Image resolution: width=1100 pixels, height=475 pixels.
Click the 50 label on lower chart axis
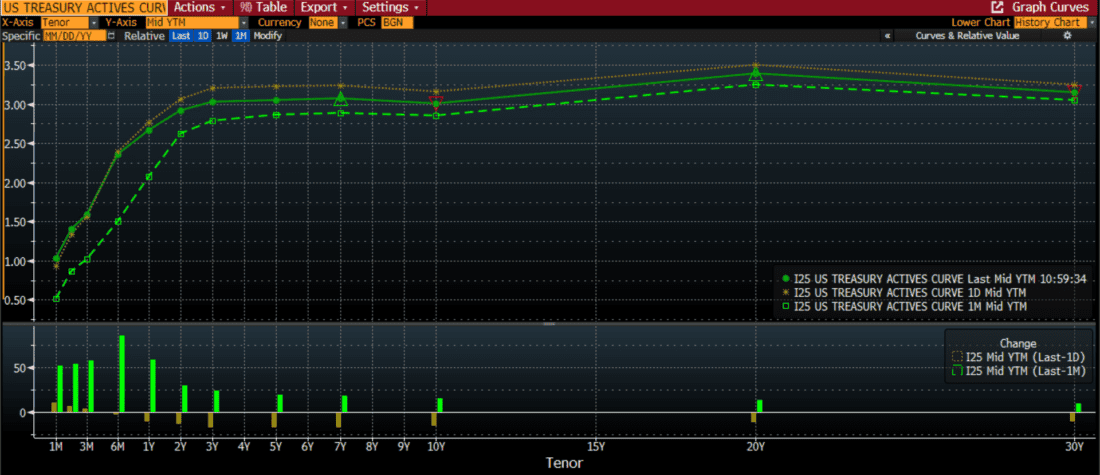pyautogui.click(x=22, y=368)
